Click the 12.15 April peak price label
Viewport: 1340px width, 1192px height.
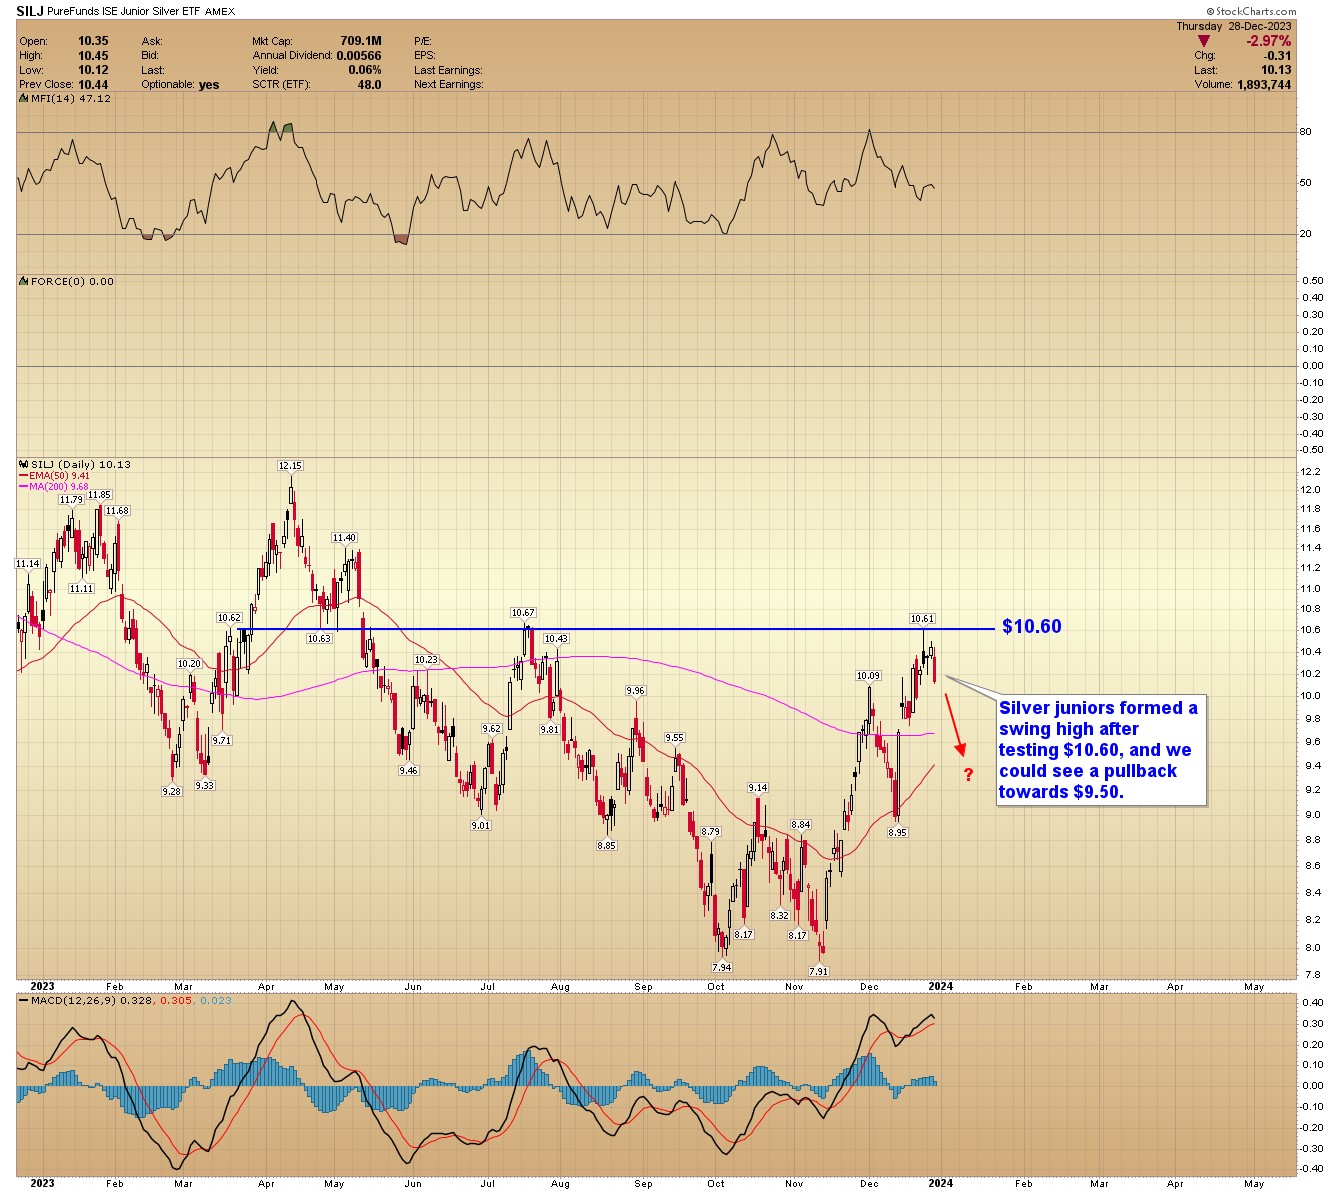coord(290,466)
